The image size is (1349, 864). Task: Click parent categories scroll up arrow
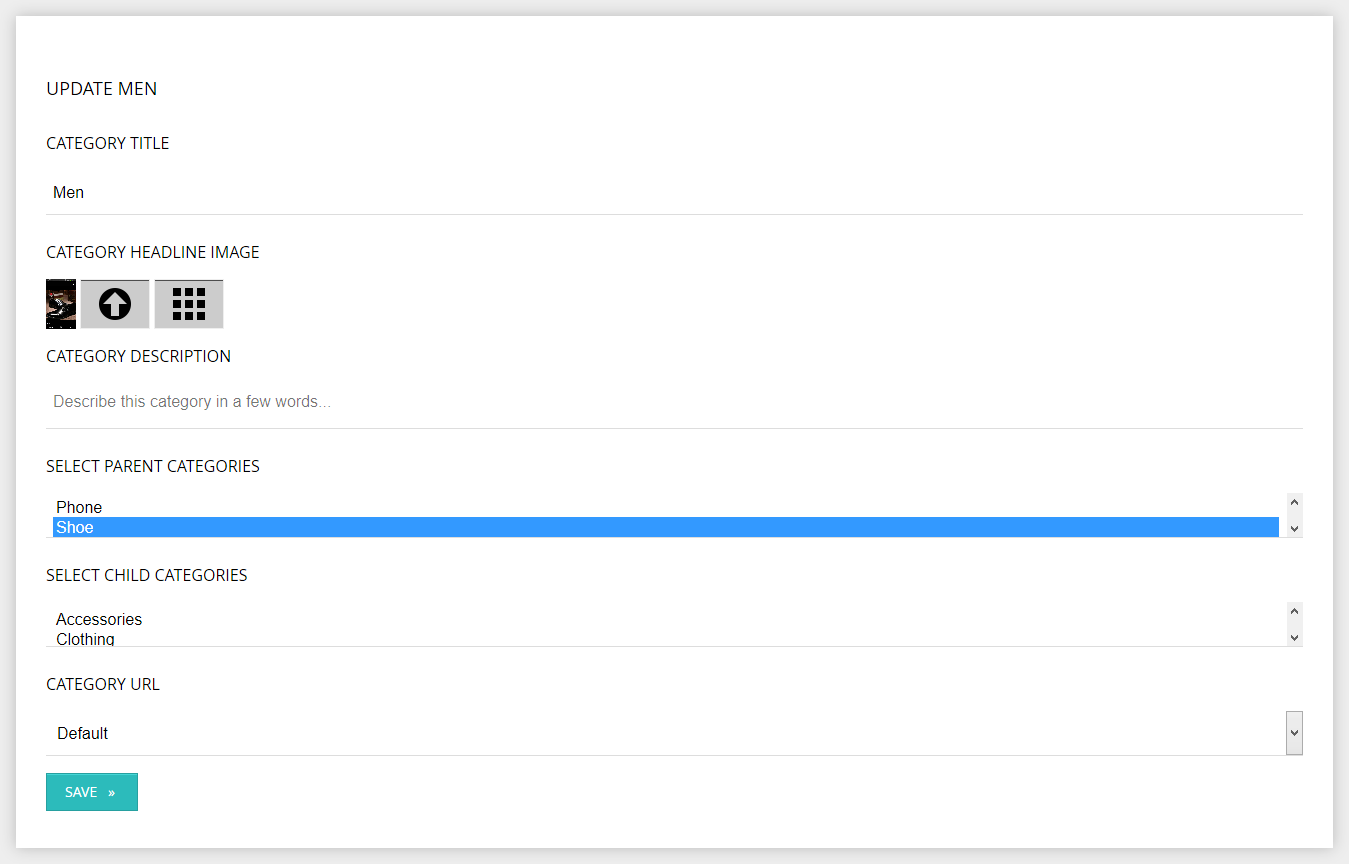1294,502
